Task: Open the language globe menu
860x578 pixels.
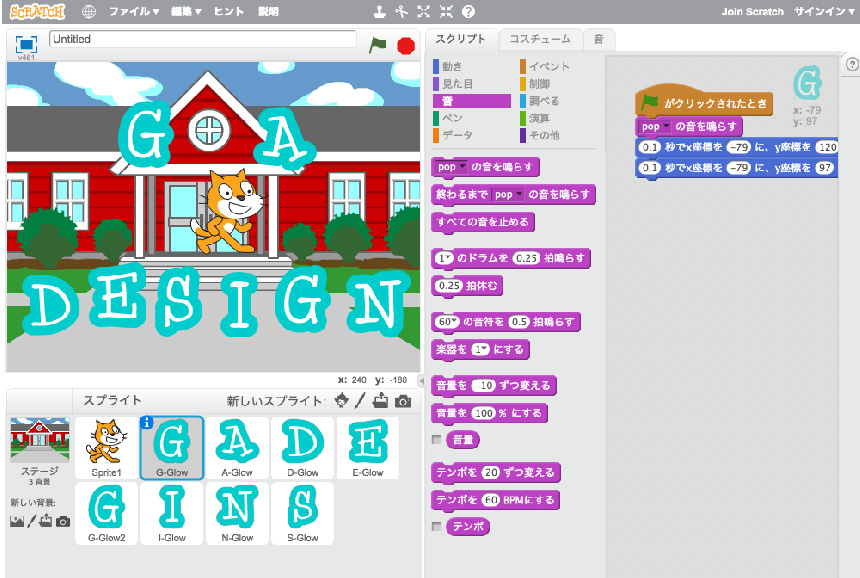Action: click(89, 12)
